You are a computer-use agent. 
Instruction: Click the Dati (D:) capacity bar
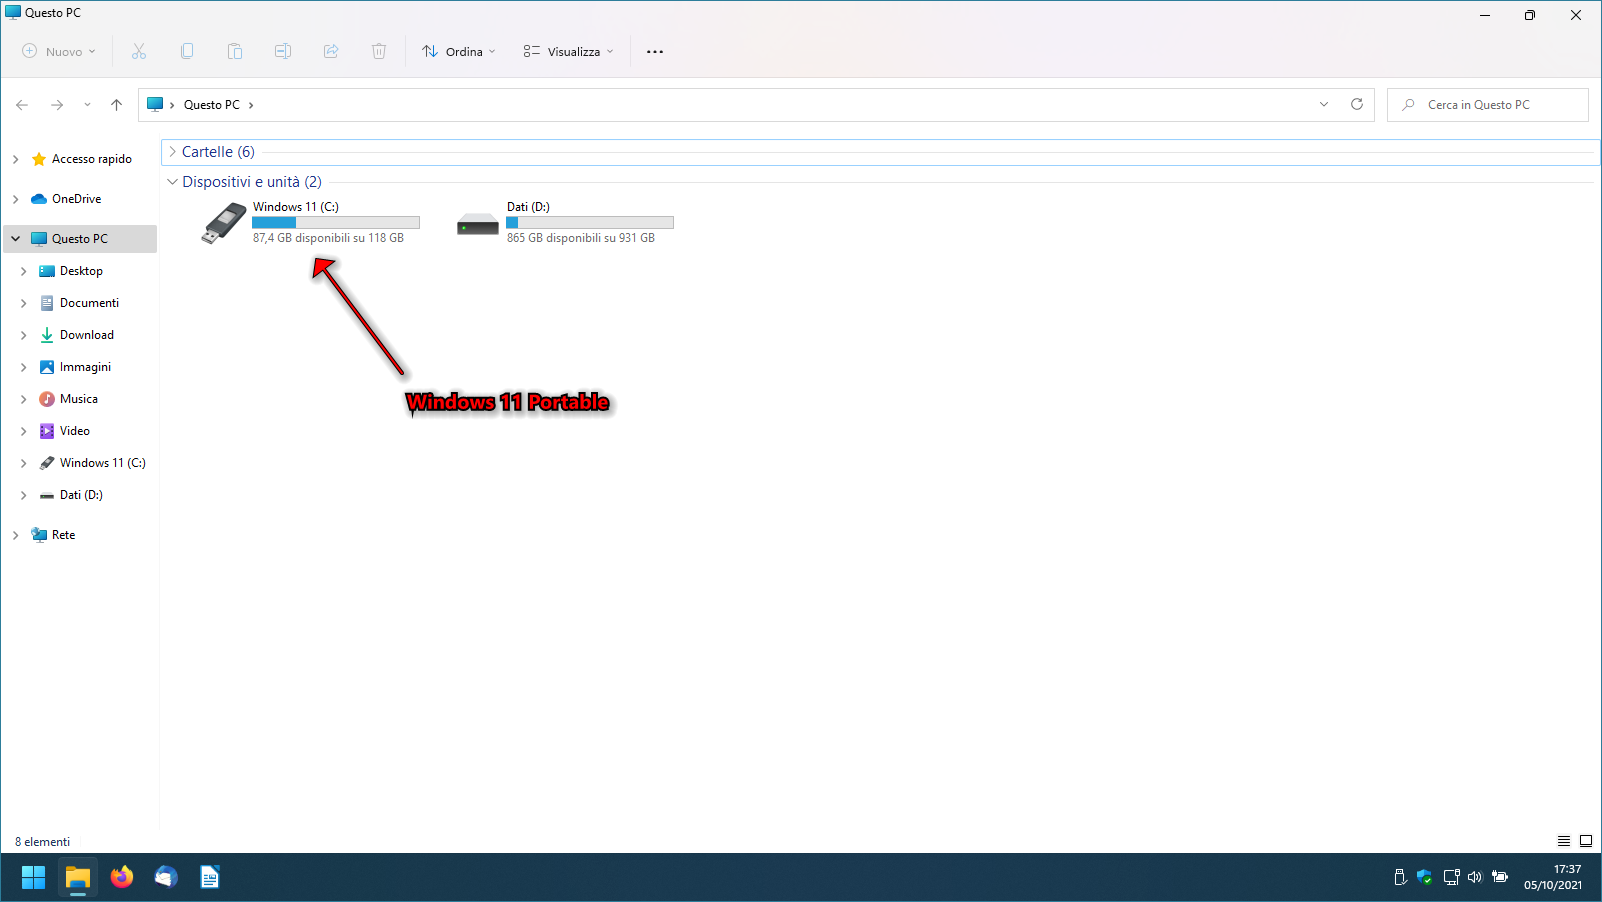point(590,223)
